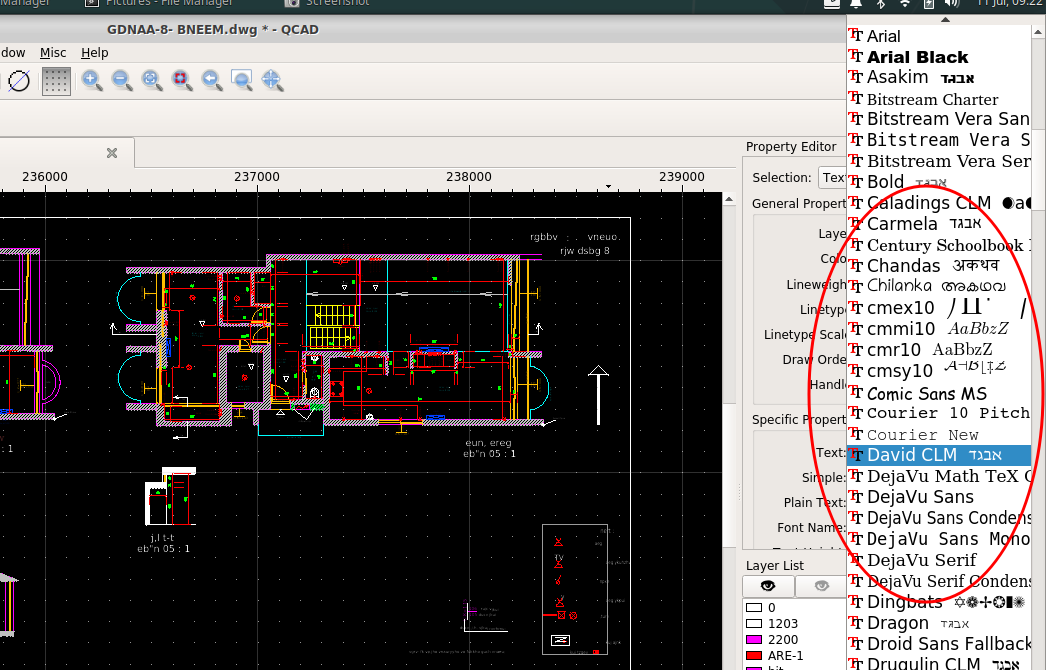Go to previous view zoom icon
Image resolution: width=1046 pixels, height=670 pixels.
point(212,81)
